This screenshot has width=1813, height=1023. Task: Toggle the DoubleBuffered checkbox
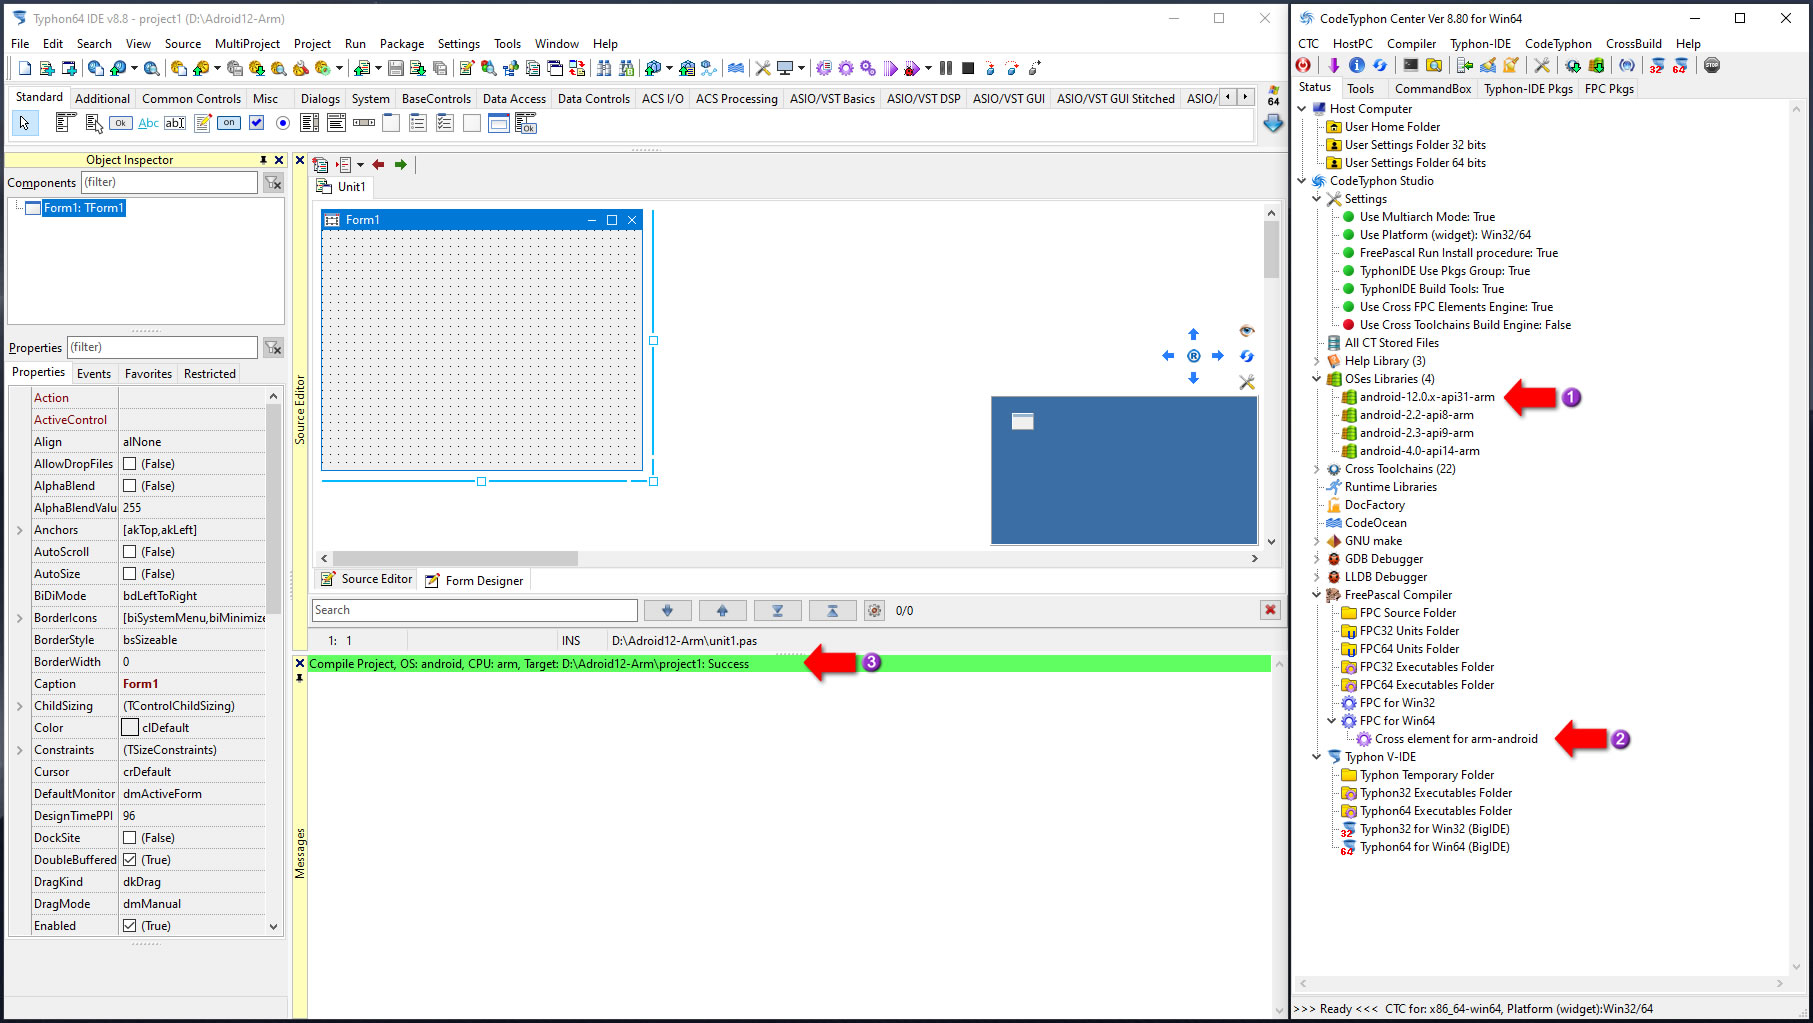[129, 860]
